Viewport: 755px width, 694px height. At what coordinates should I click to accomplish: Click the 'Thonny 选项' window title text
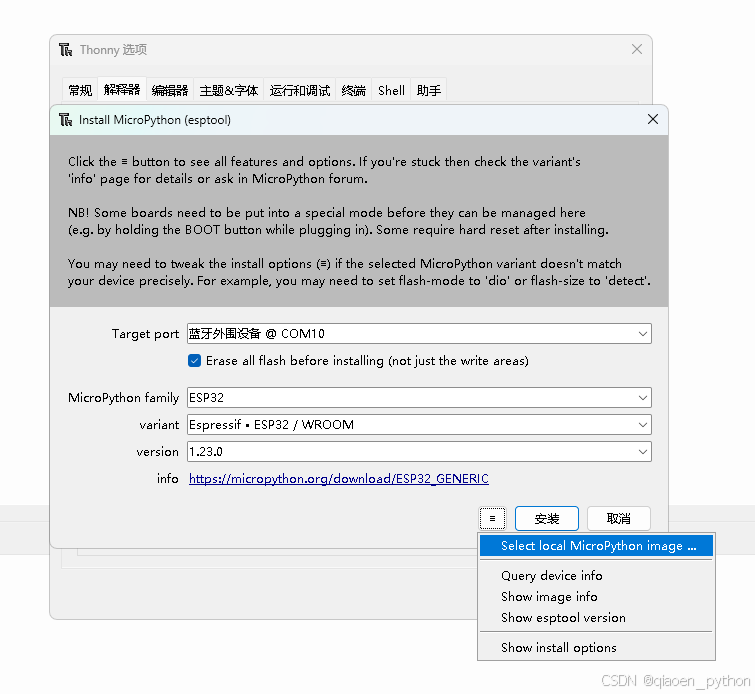point(113,50)
